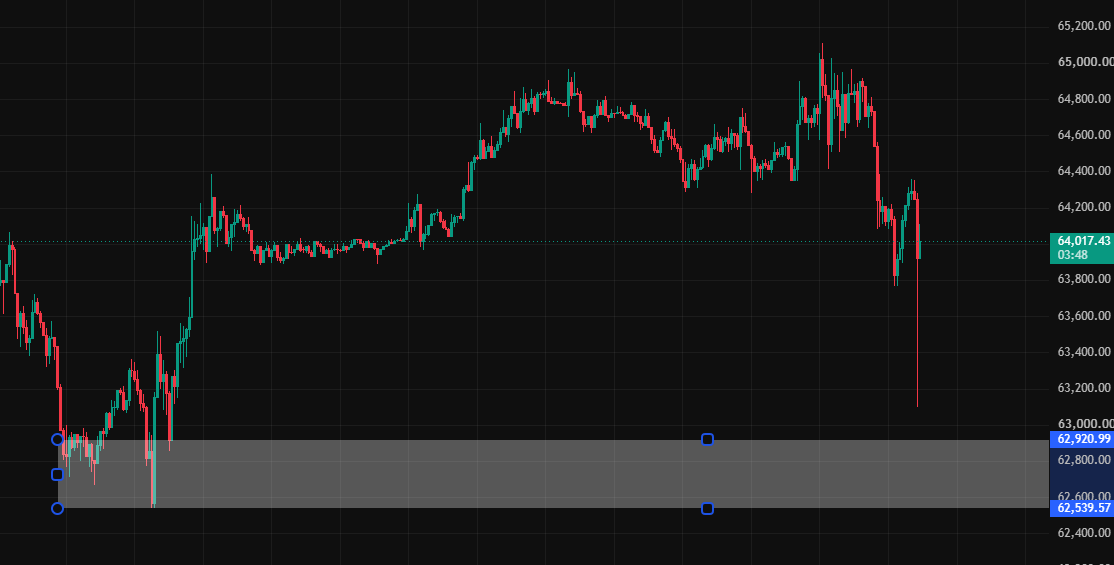Click the latest red candle's long lower wick
The width and height of the screenshot is (1114, 565).
tap(917, 333)
